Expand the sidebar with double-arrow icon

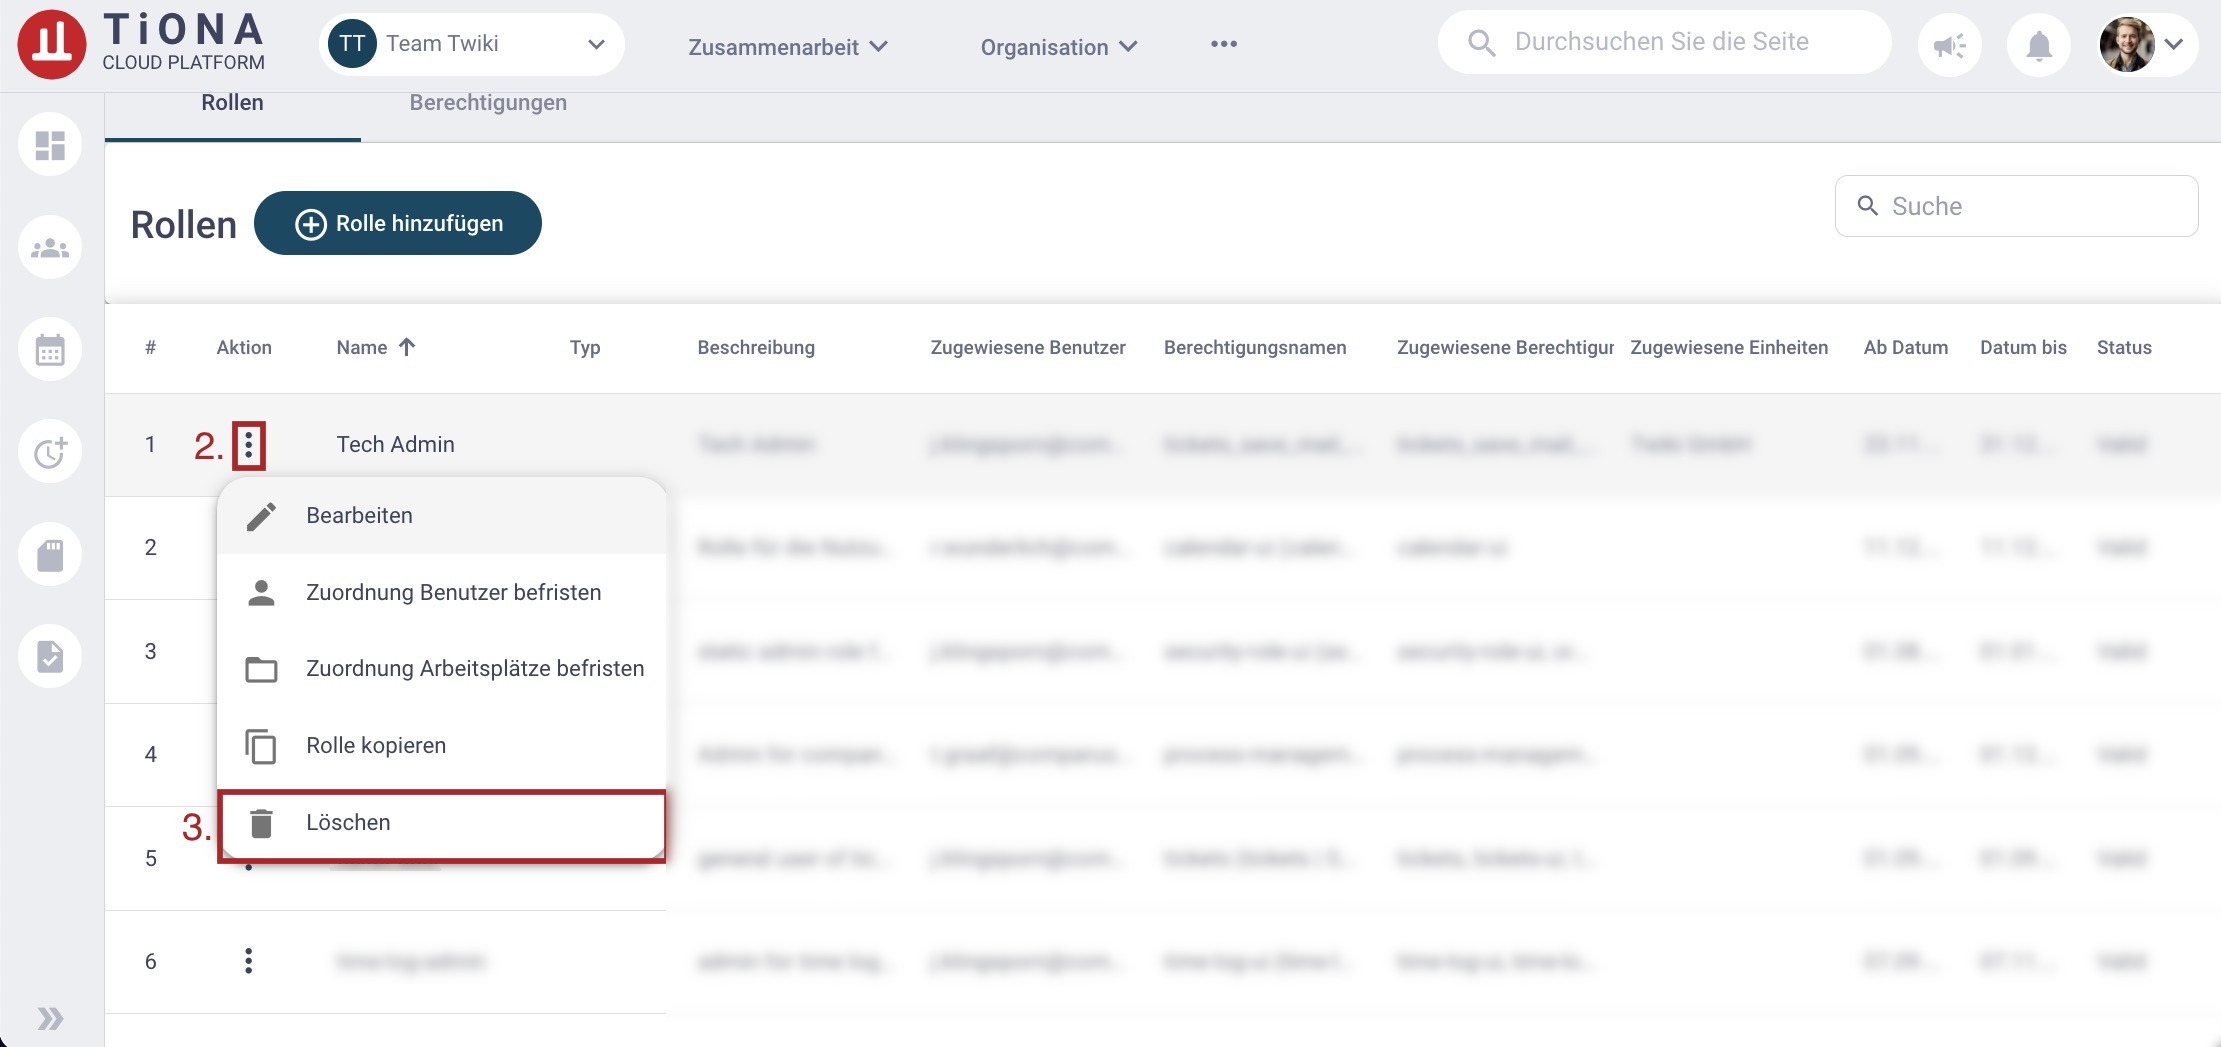click(x=50, y=1018)
